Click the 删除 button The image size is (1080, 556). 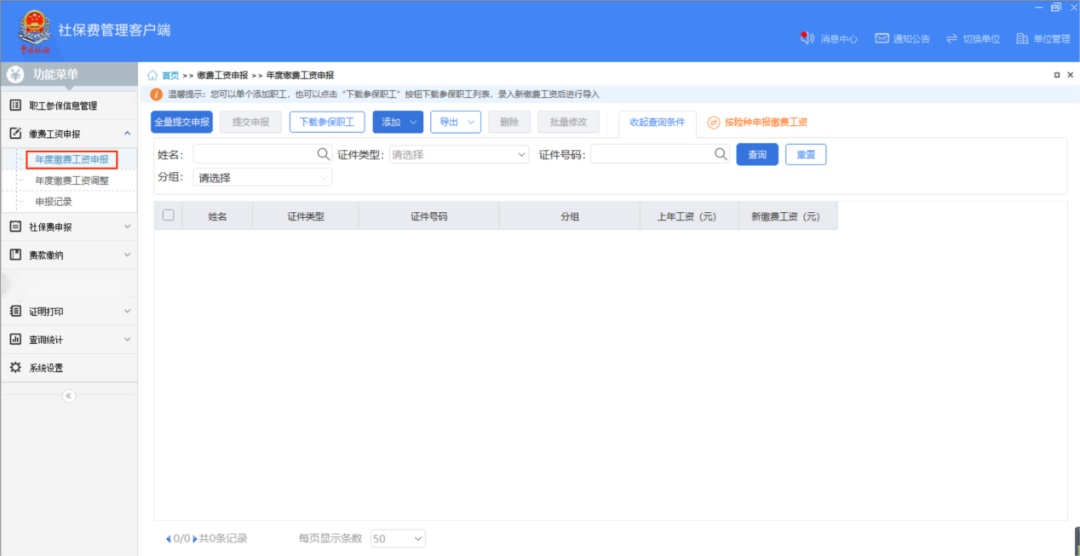[x=509, y=122]
